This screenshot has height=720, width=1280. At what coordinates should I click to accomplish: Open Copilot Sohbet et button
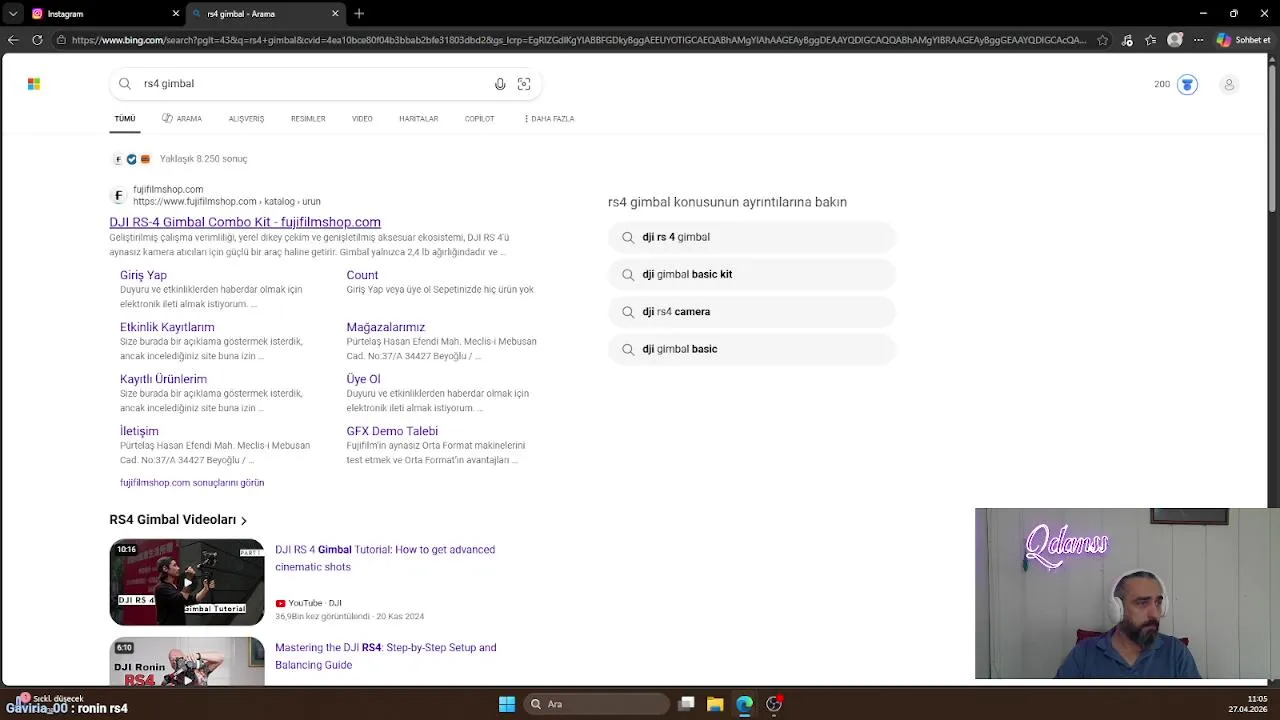pos(1243,40)
